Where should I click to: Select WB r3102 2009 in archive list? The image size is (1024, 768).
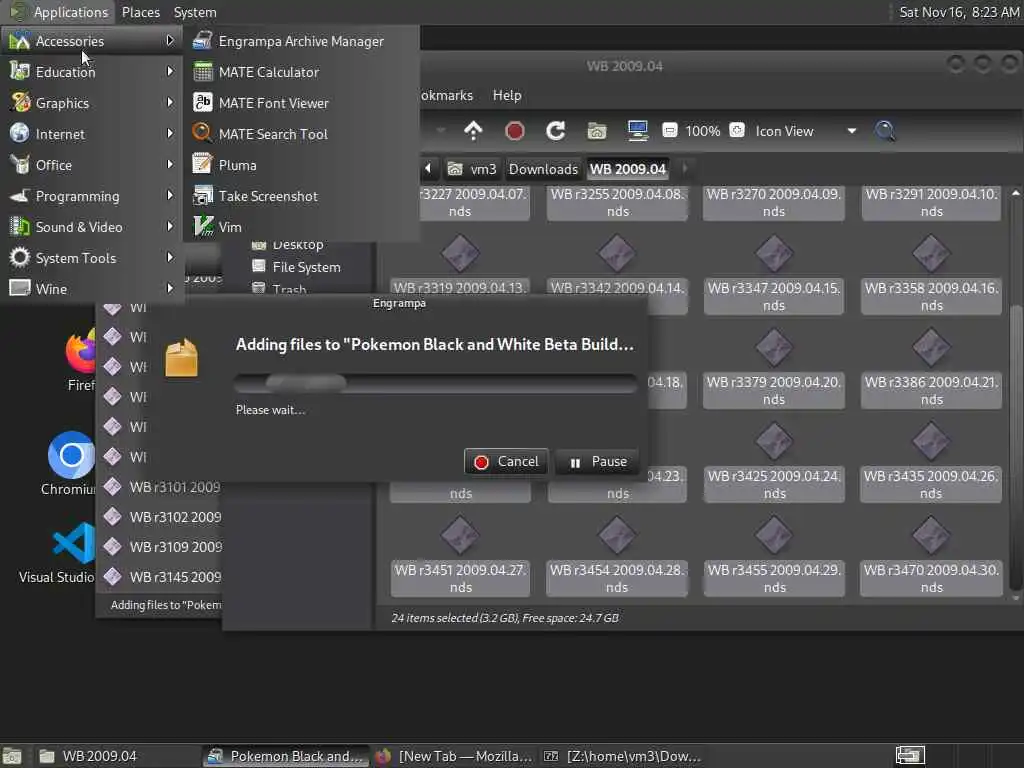(x=162, y=517)
